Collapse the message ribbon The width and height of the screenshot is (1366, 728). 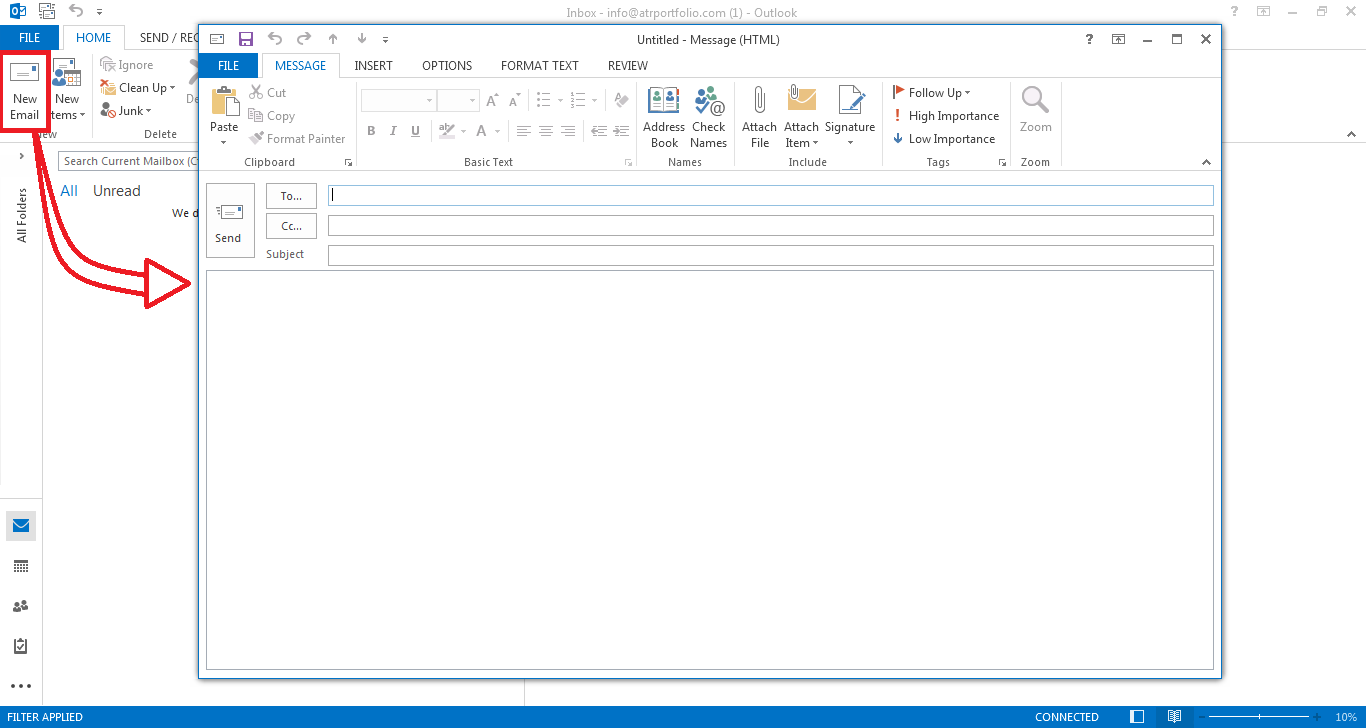(x=1205, y=162)
